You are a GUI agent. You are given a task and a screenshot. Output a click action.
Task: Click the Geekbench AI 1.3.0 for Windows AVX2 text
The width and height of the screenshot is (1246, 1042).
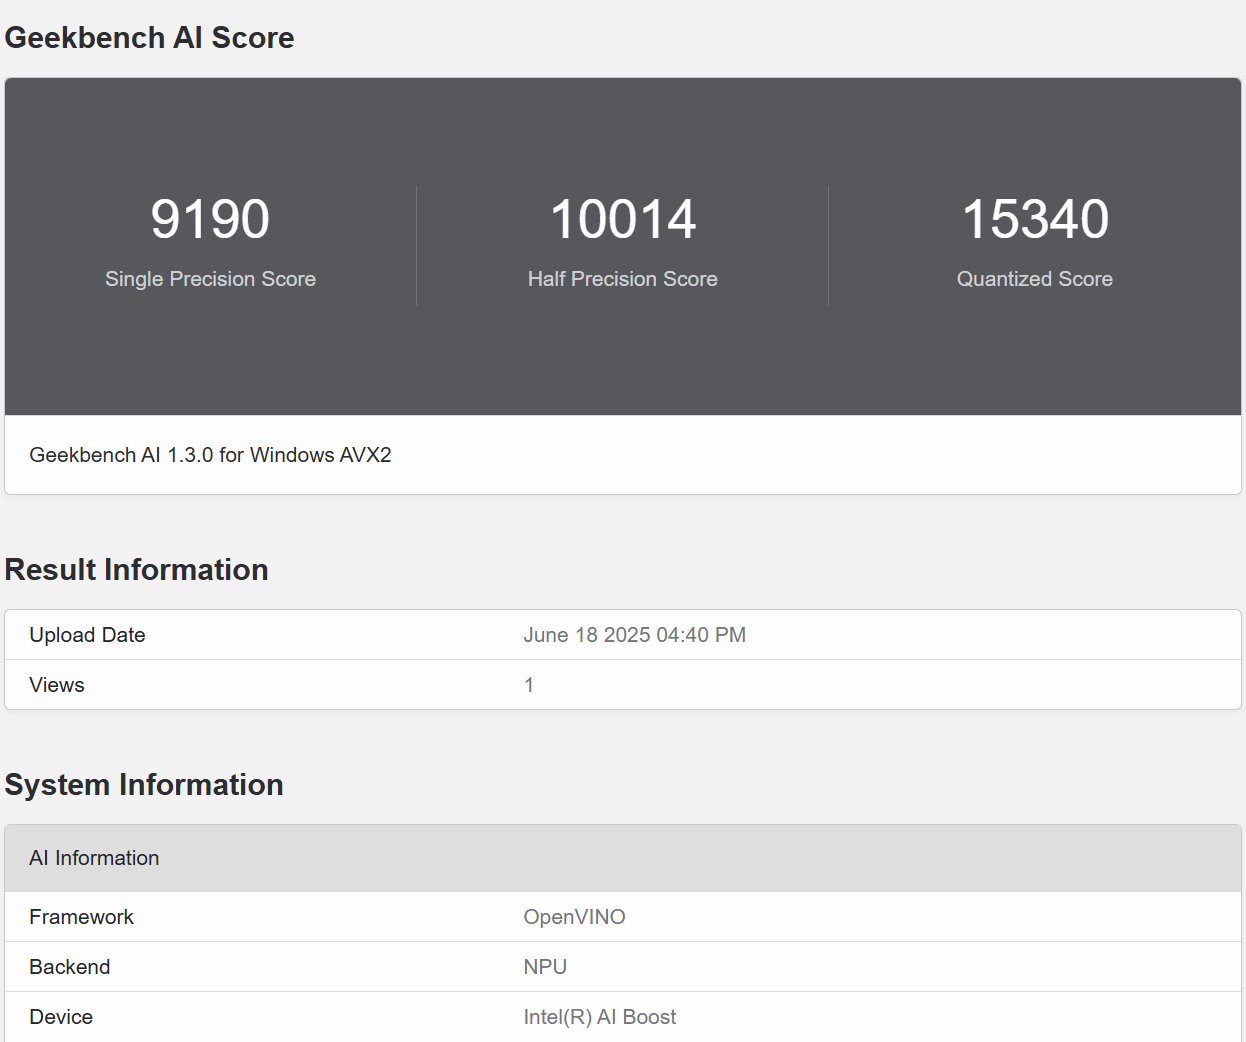click(x=210, y=455)
